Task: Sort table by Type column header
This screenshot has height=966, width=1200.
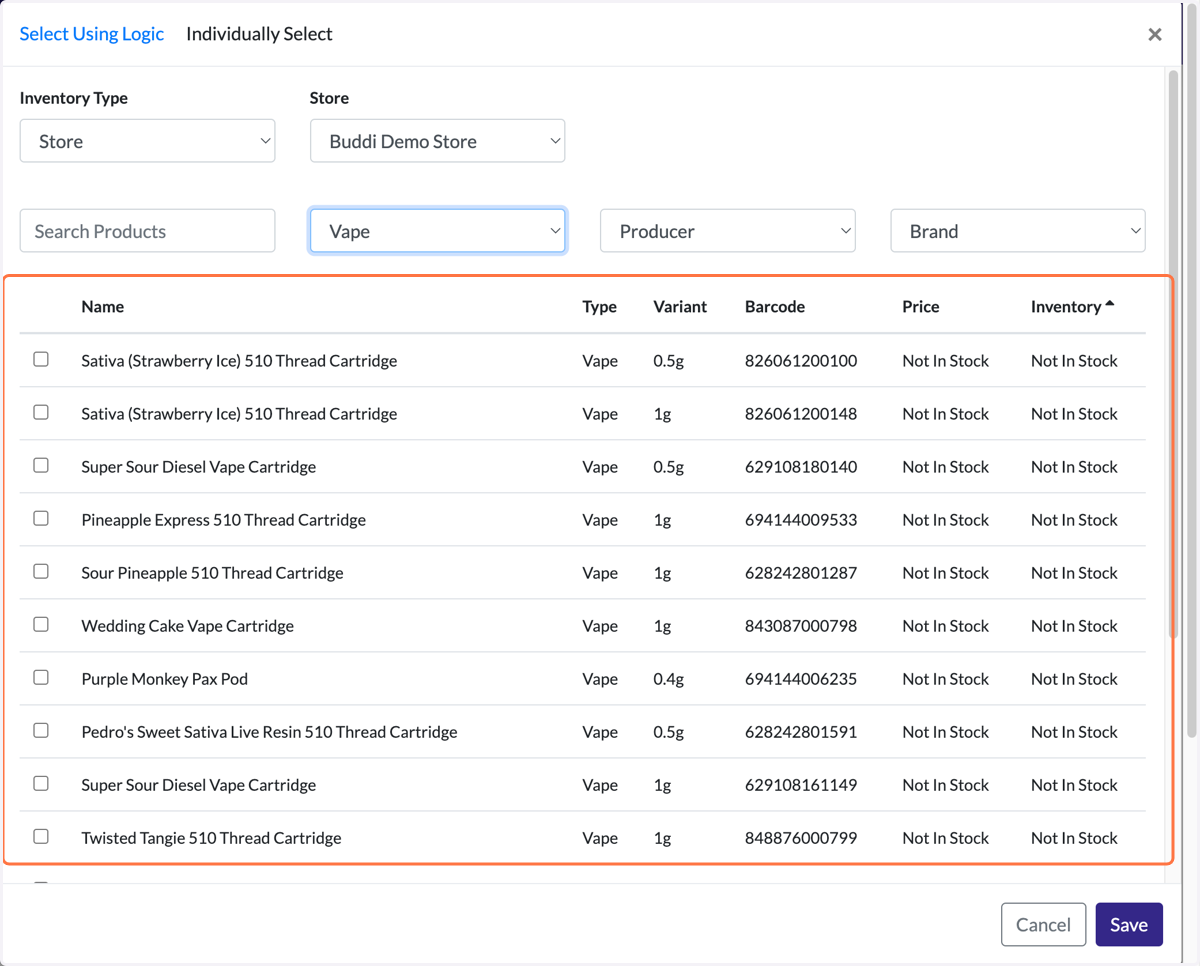Action: pos(599,307)
